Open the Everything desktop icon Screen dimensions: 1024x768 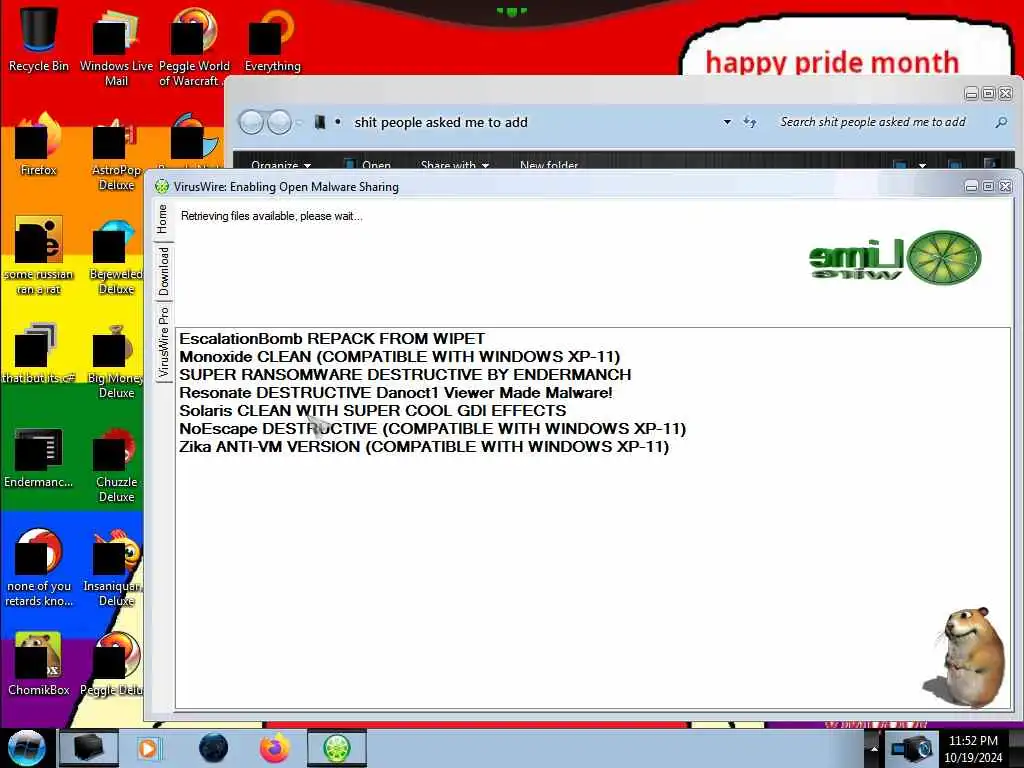272,40
